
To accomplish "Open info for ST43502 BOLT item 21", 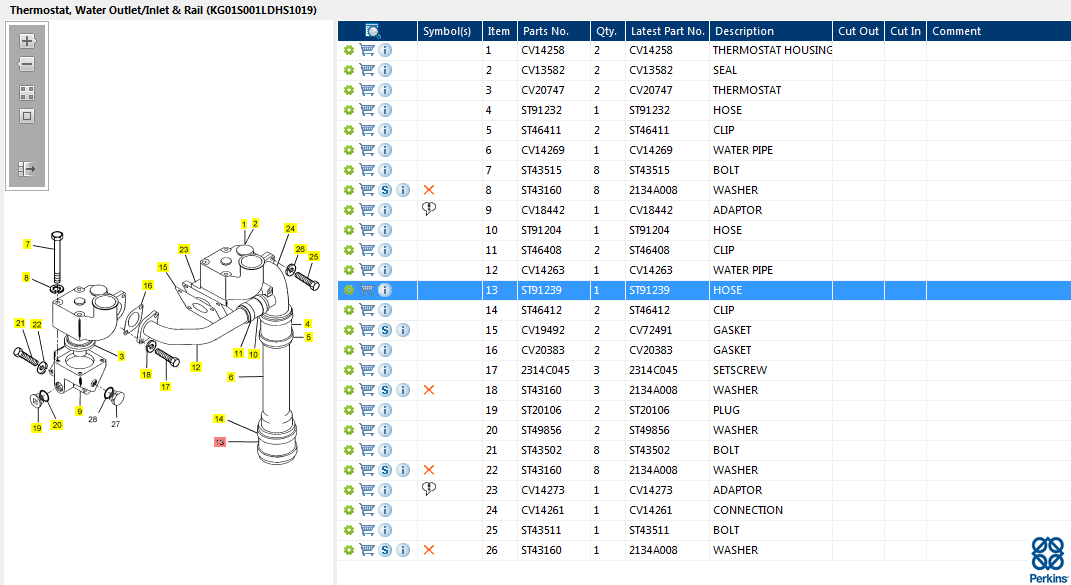I will pyautogui.click(x=385, y=450).
